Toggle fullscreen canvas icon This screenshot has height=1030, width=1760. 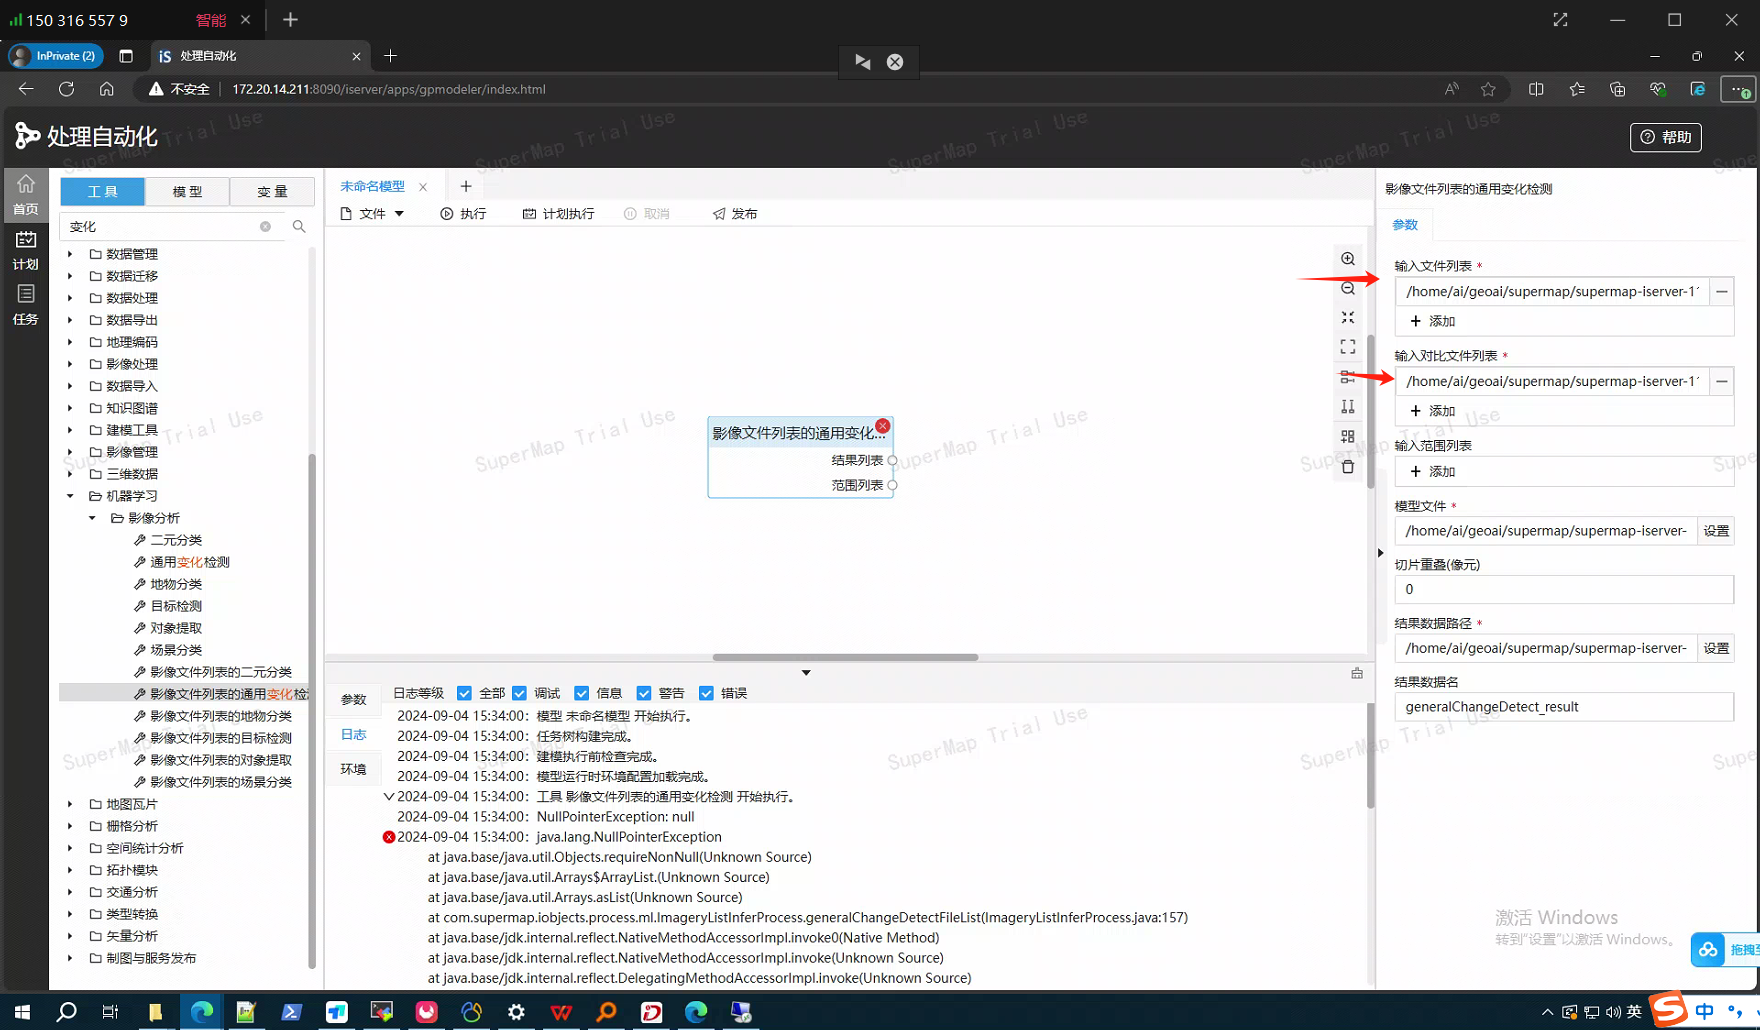1348,347
